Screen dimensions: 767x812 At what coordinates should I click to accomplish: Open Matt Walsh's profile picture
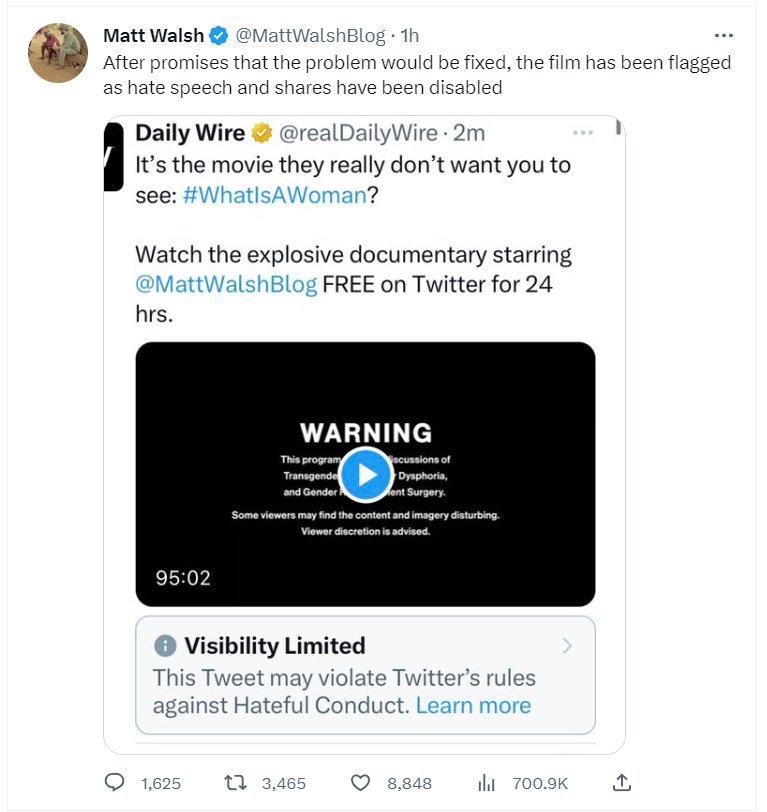coord(58,53)
